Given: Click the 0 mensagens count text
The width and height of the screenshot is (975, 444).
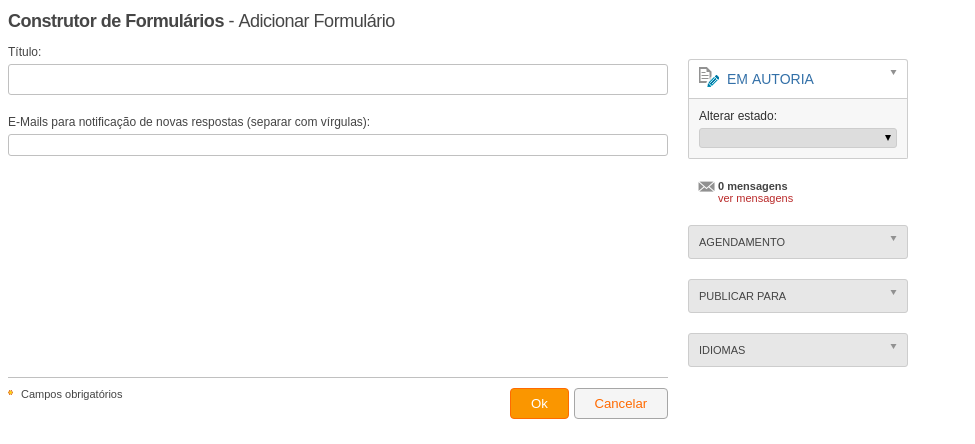Looking at the screenshot, I should pyautogui.click(x=752, y=186).
